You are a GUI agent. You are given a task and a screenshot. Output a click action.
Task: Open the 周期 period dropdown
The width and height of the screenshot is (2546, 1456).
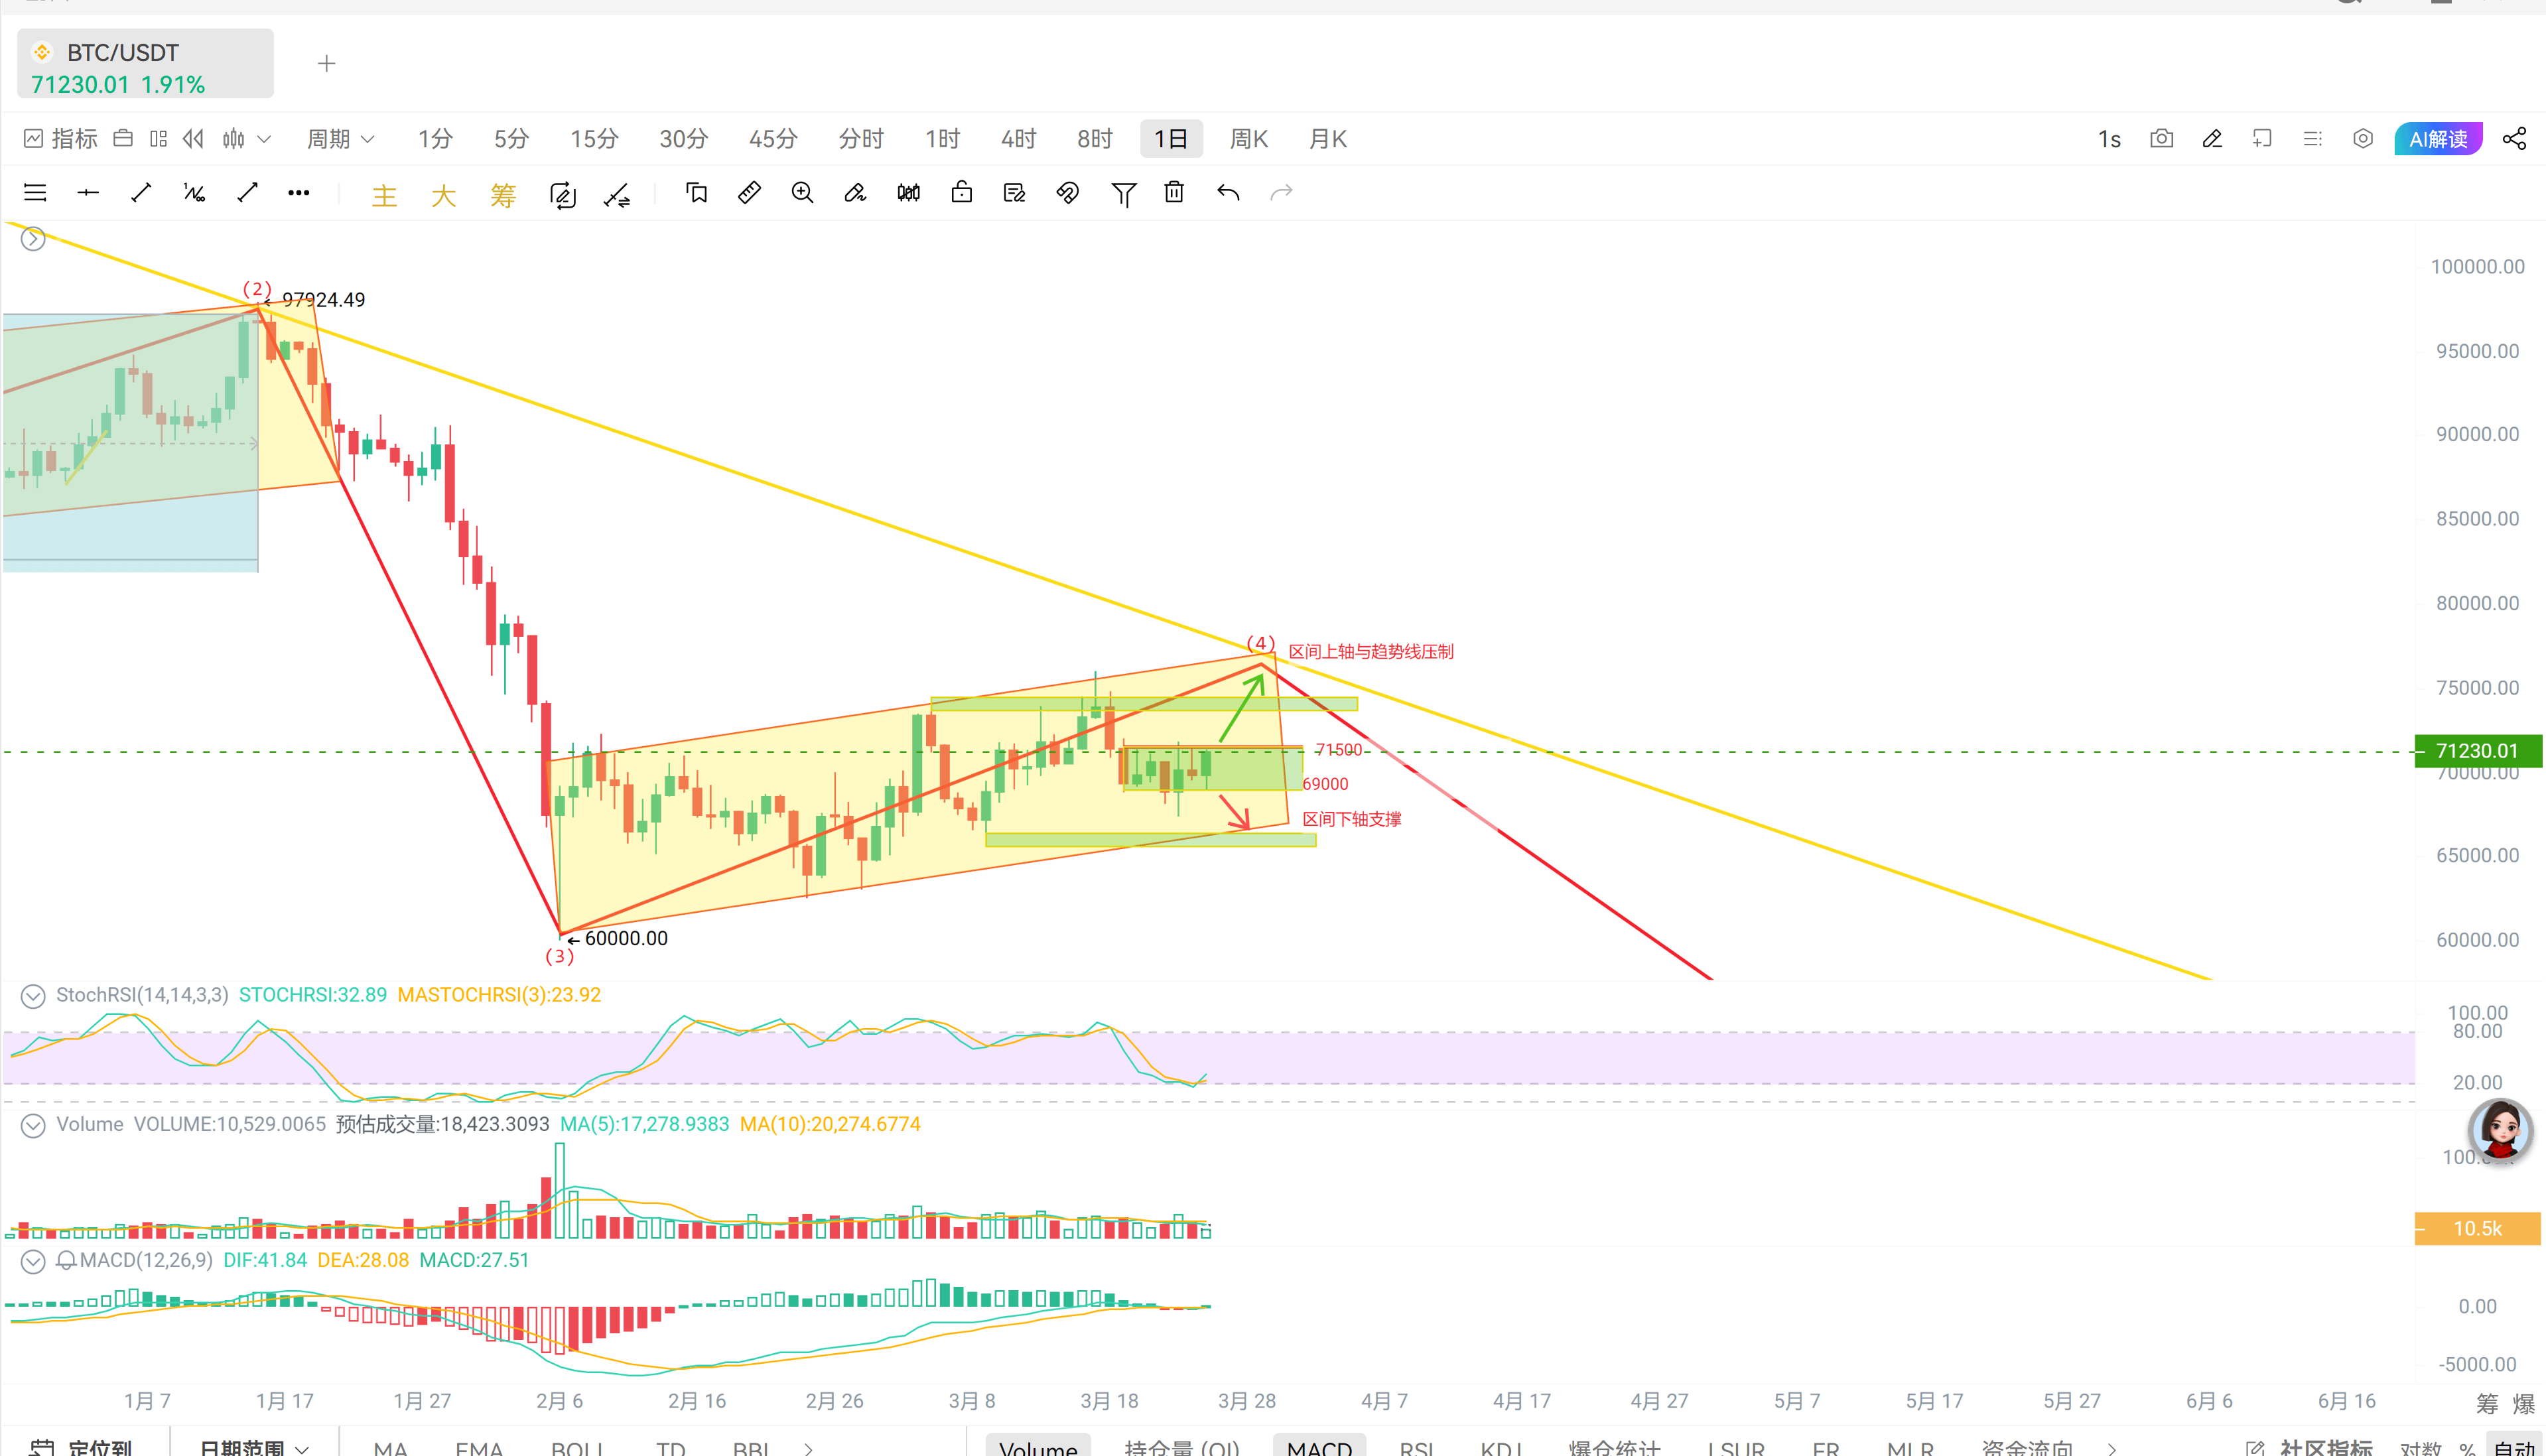coord(340,139)
